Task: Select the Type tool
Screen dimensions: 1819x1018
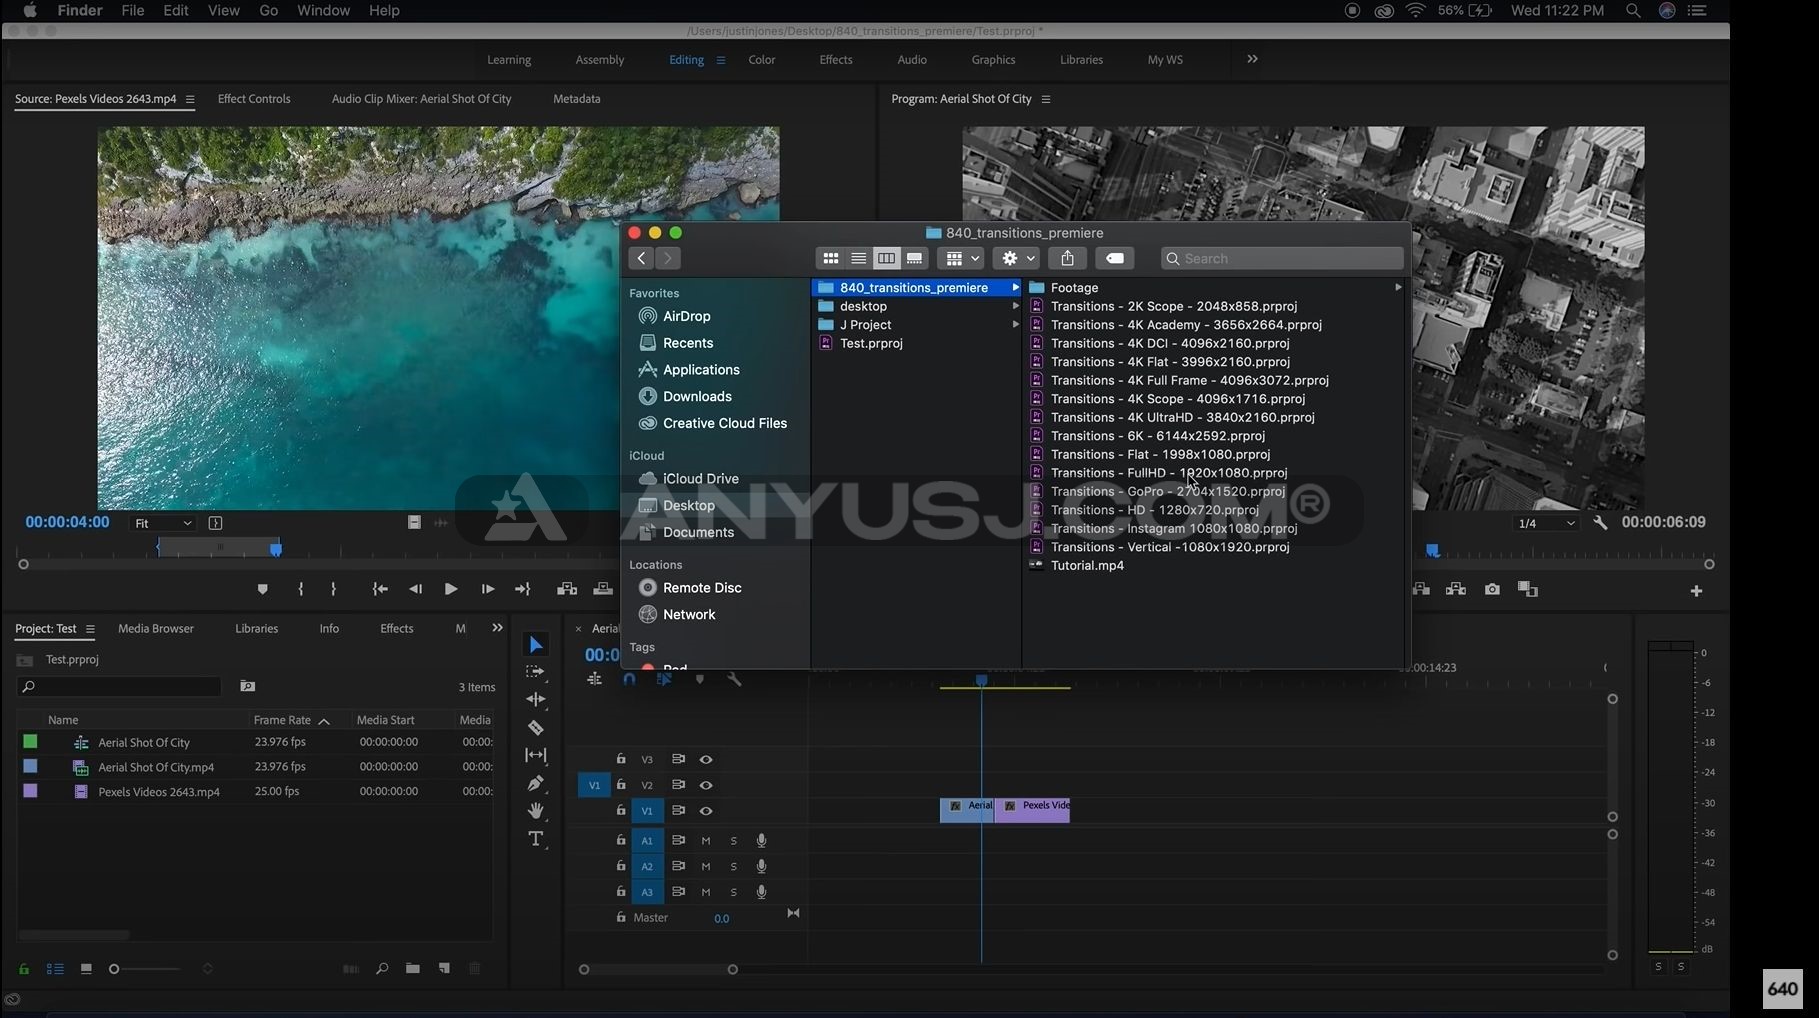Action: coord(536,839)
